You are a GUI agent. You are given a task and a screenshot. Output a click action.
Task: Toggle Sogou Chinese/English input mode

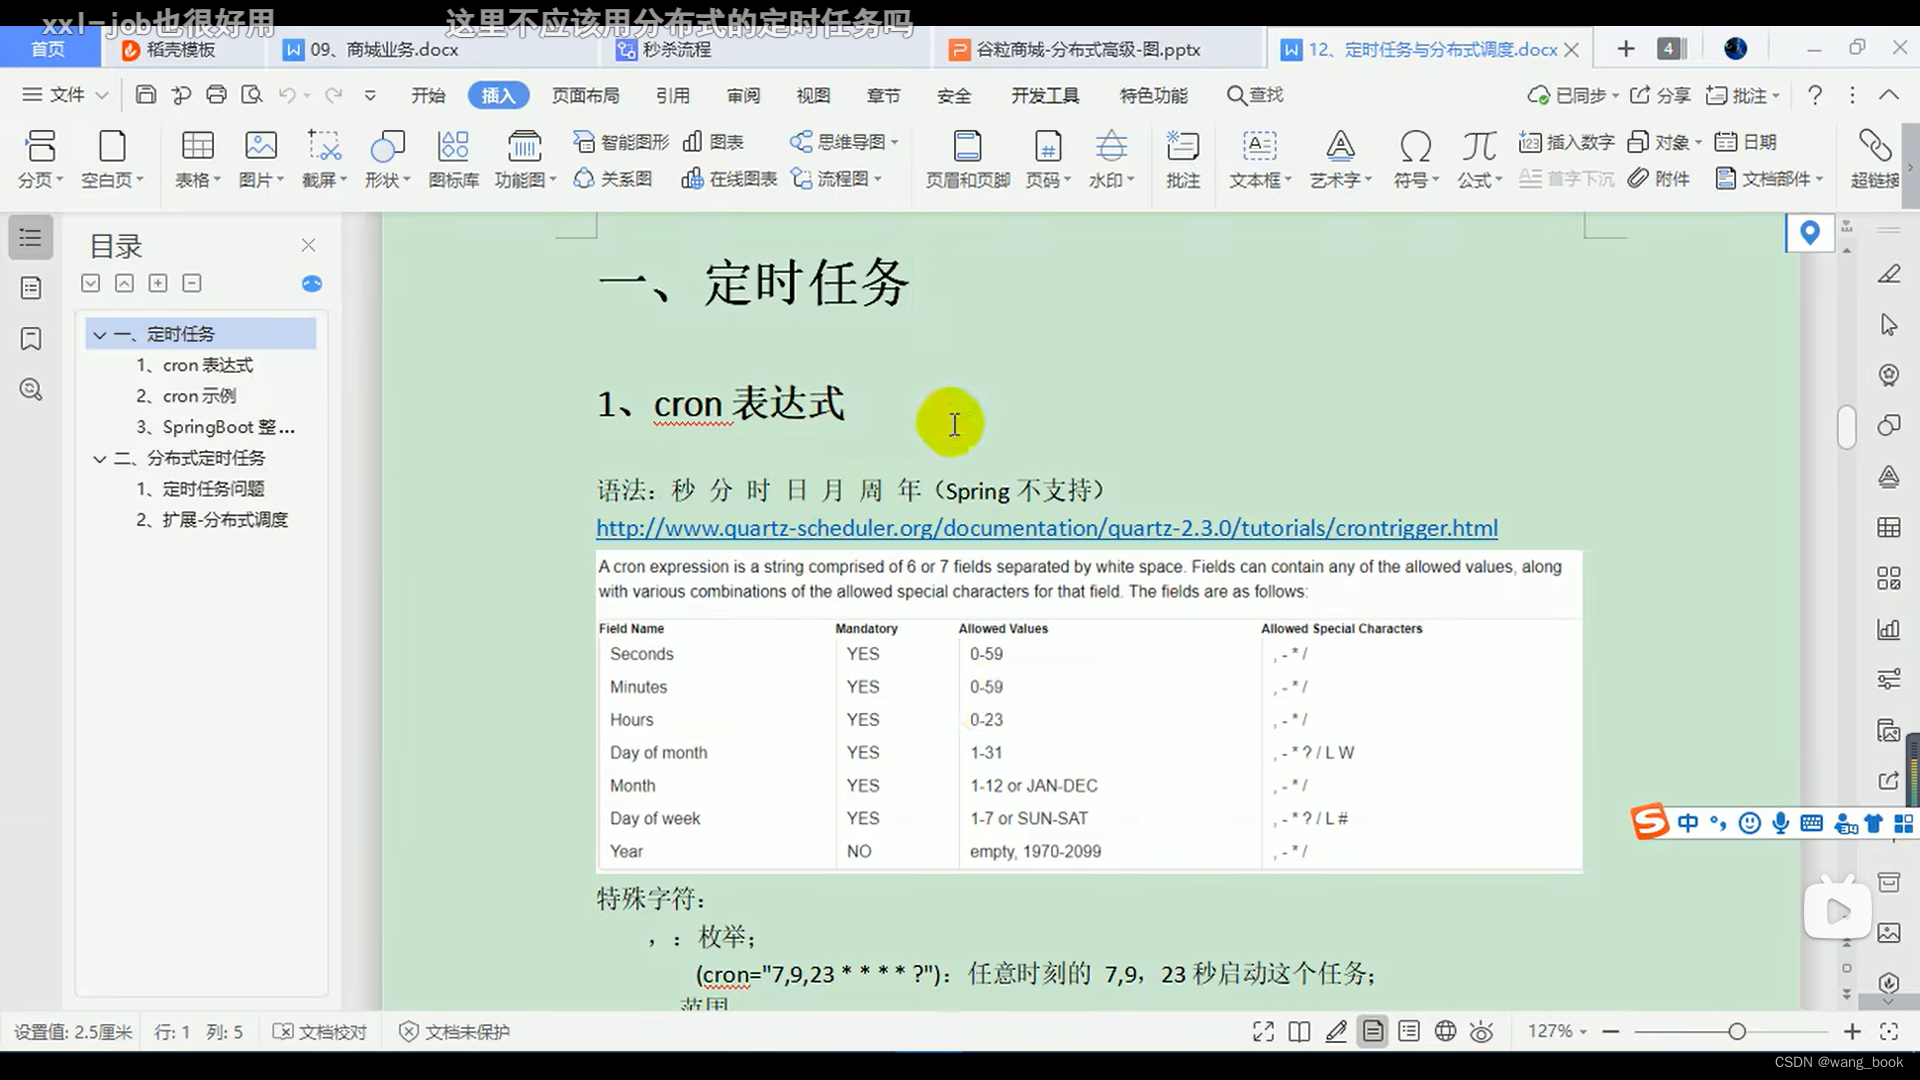click(x=1688, y=823)
